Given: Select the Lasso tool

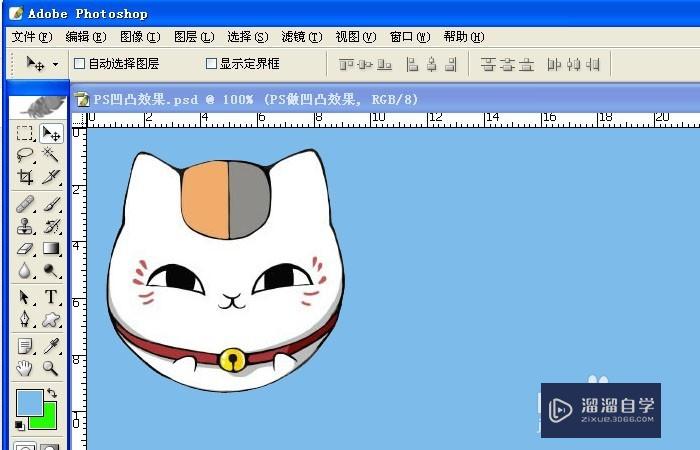Looking at the screenshot, I should tap(25, 155).
